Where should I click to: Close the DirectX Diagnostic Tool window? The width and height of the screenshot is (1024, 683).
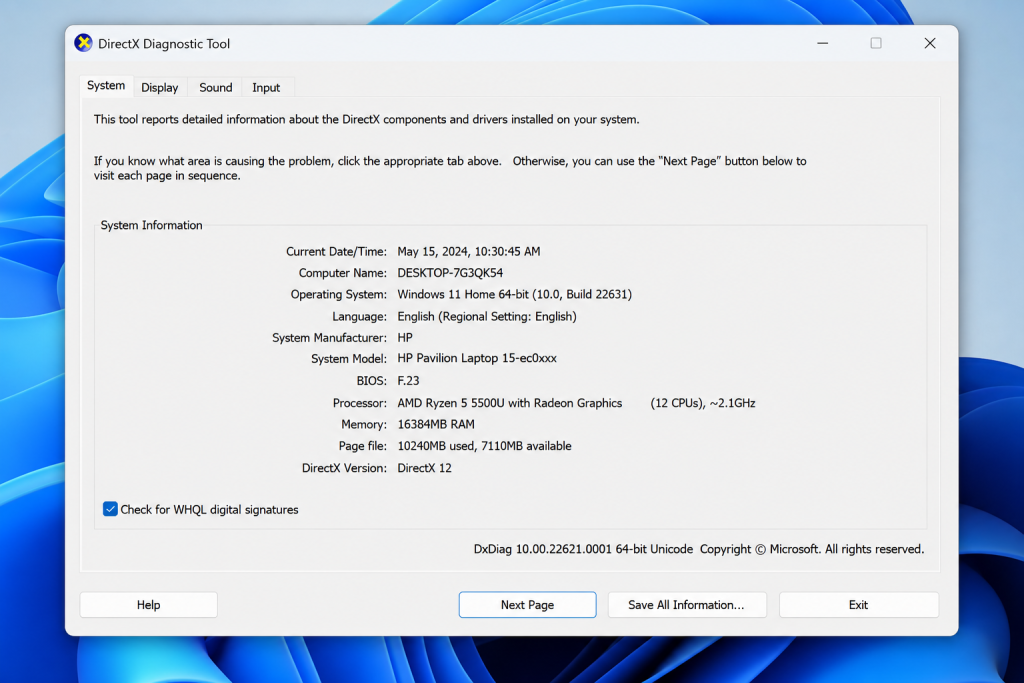(x=930, y=43)
